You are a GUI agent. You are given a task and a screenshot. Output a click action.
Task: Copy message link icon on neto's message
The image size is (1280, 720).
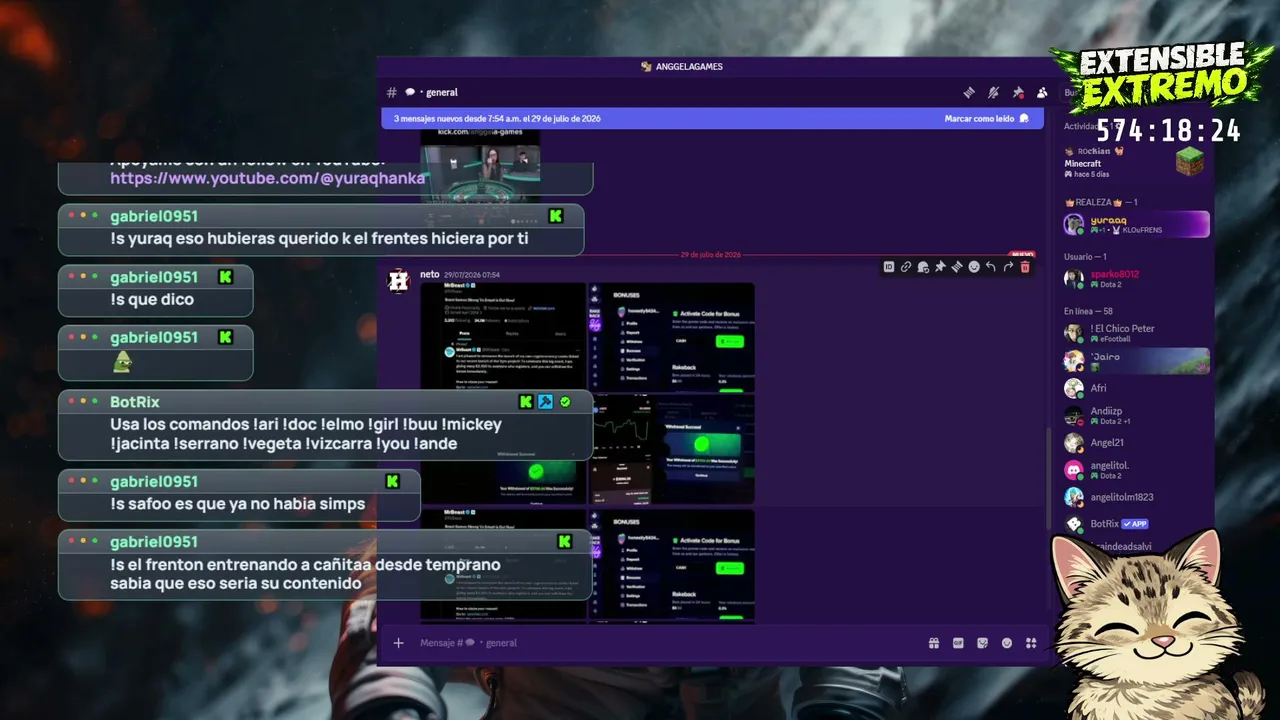tap(905, 267)
